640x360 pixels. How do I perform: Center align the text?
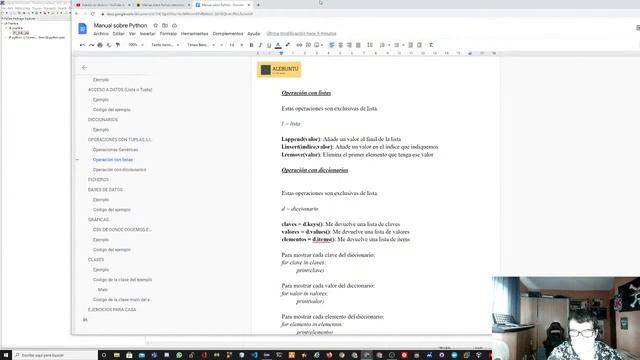click(x=340, y=45)
